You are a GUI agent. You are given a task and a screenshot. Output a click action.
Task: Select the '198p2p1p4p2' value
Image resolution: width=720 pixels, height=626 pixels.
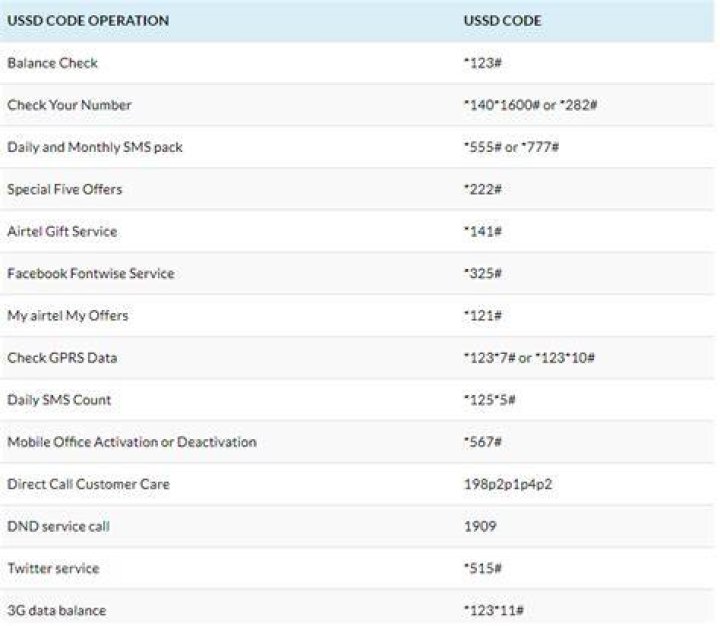coord(508,485)
